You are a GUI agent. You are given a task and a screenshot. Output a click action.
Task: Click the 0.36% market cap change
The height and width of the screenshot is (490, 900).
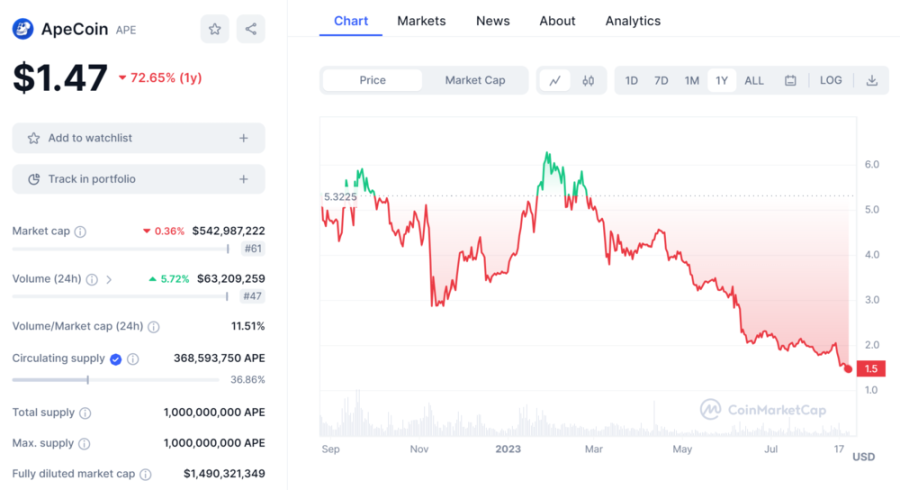(164, 231)
